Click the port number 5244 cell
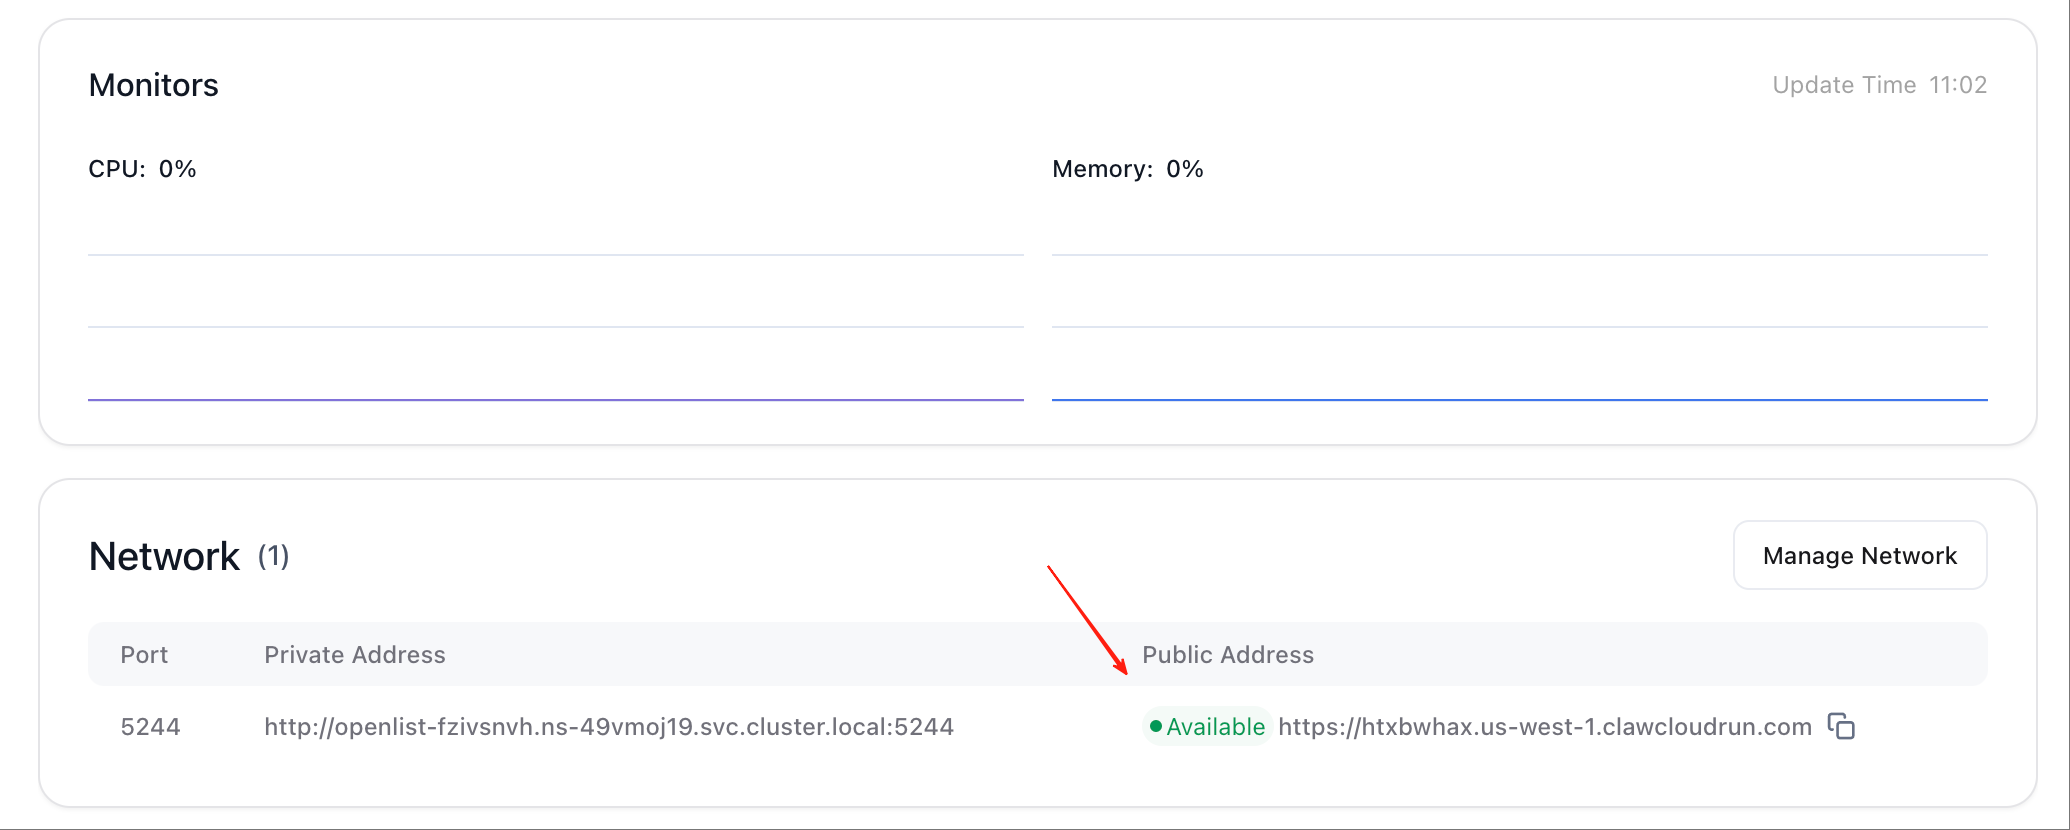The height and width of the screenshot is (830, 2070). point(150,727)
